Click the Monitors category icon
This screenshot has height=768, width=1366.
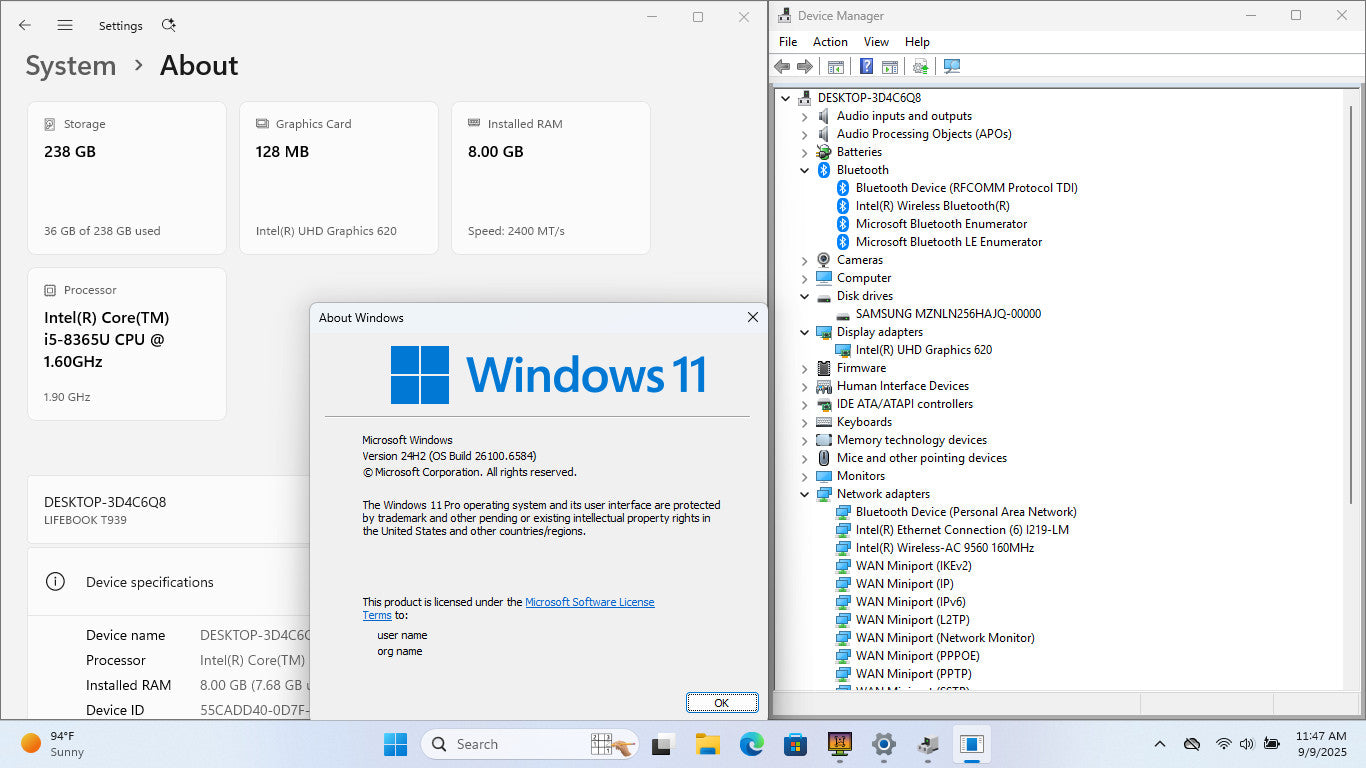[824, 476]
